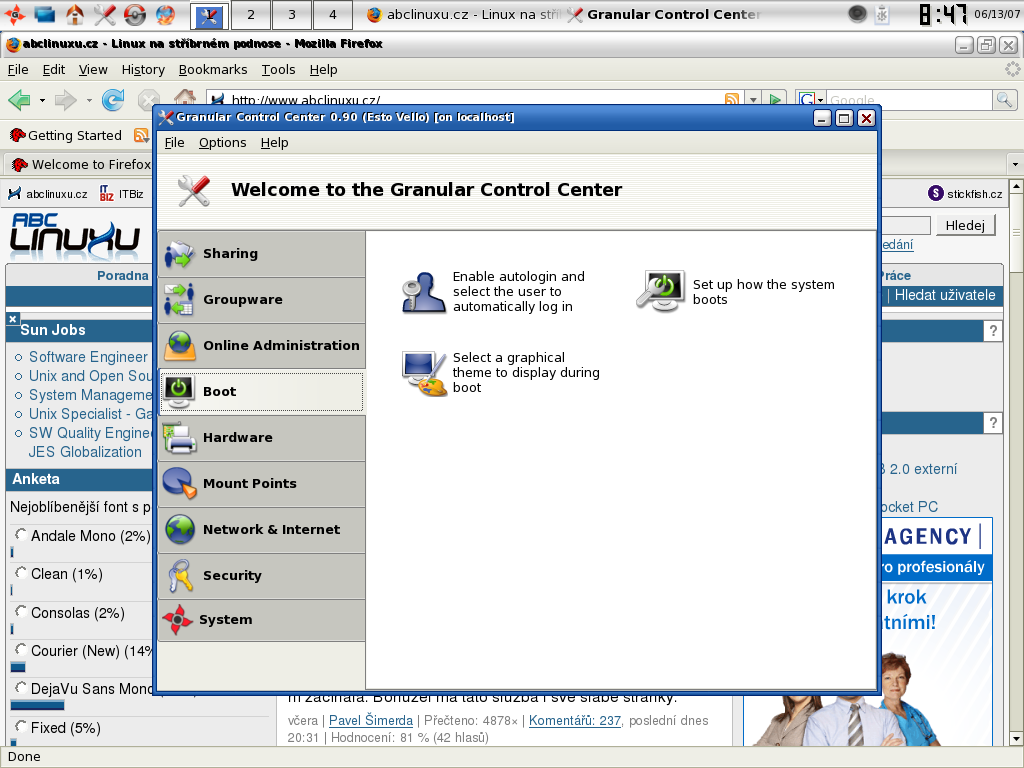
Task: Switch to workspace 4
Action: tap(332, 14)
